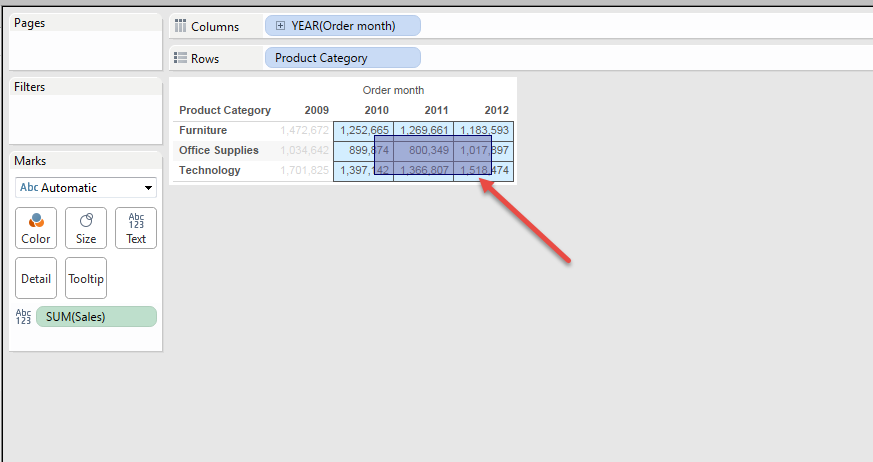Click the Furniture 2010 value 1,252,665
The width and height of the screenshot is (873, 462).
[364, 130]
